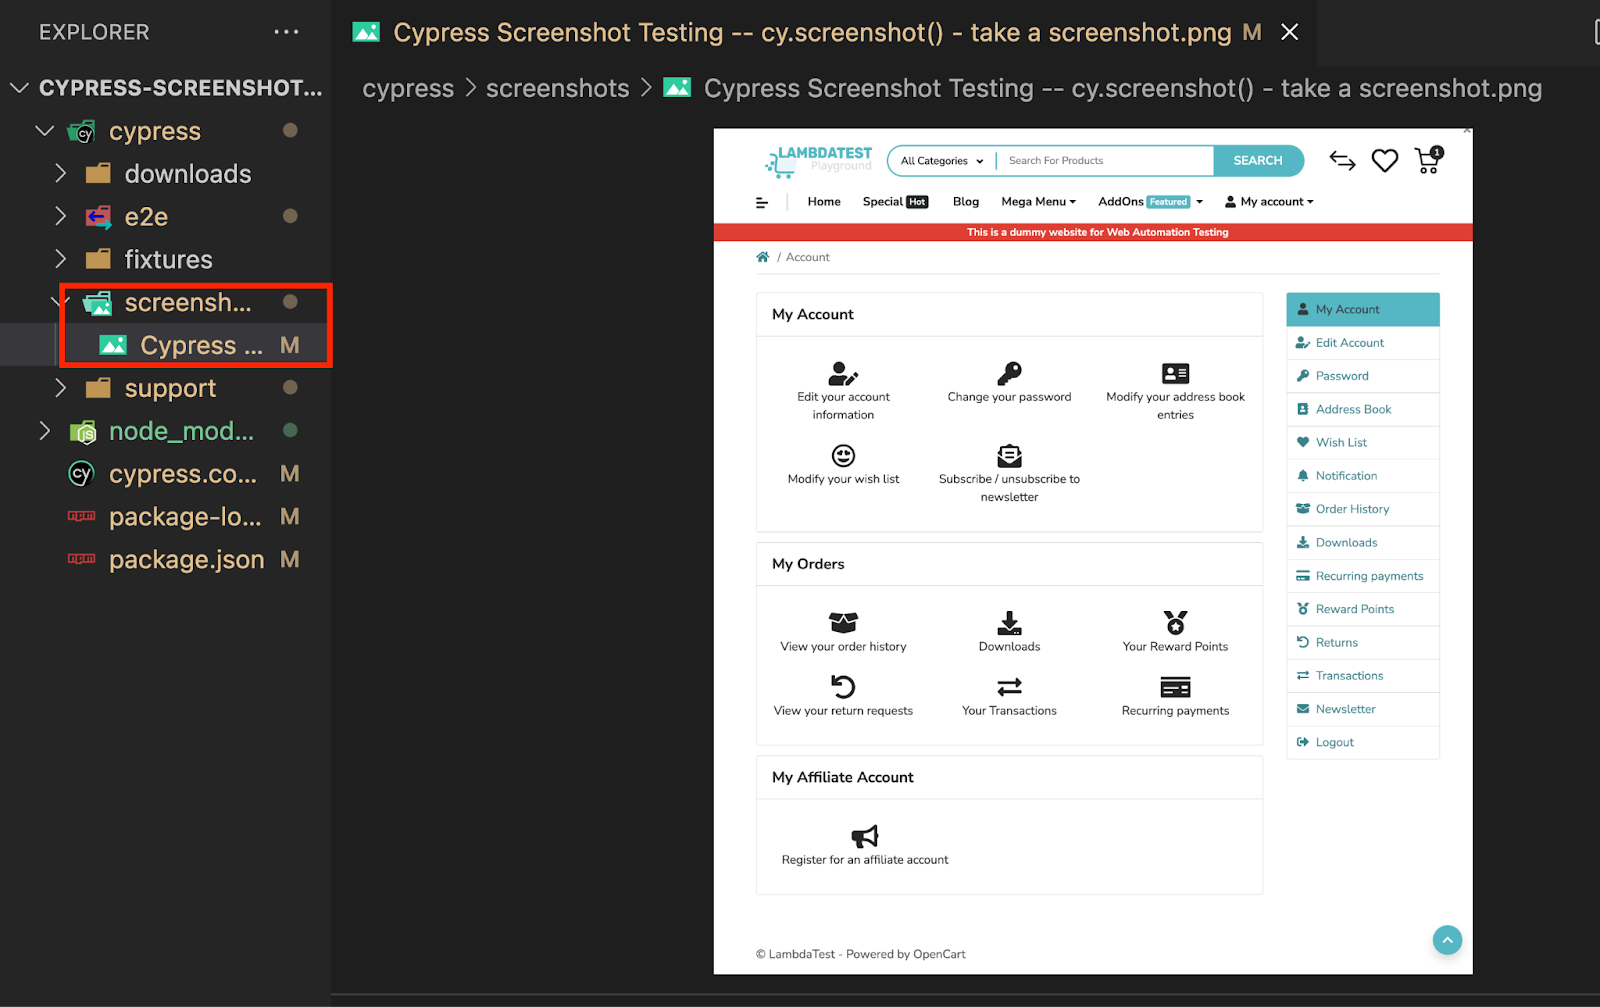Click the home breadcrumb icon above My Account
The image size is (1600, 1007).
(x=764, y=256)
